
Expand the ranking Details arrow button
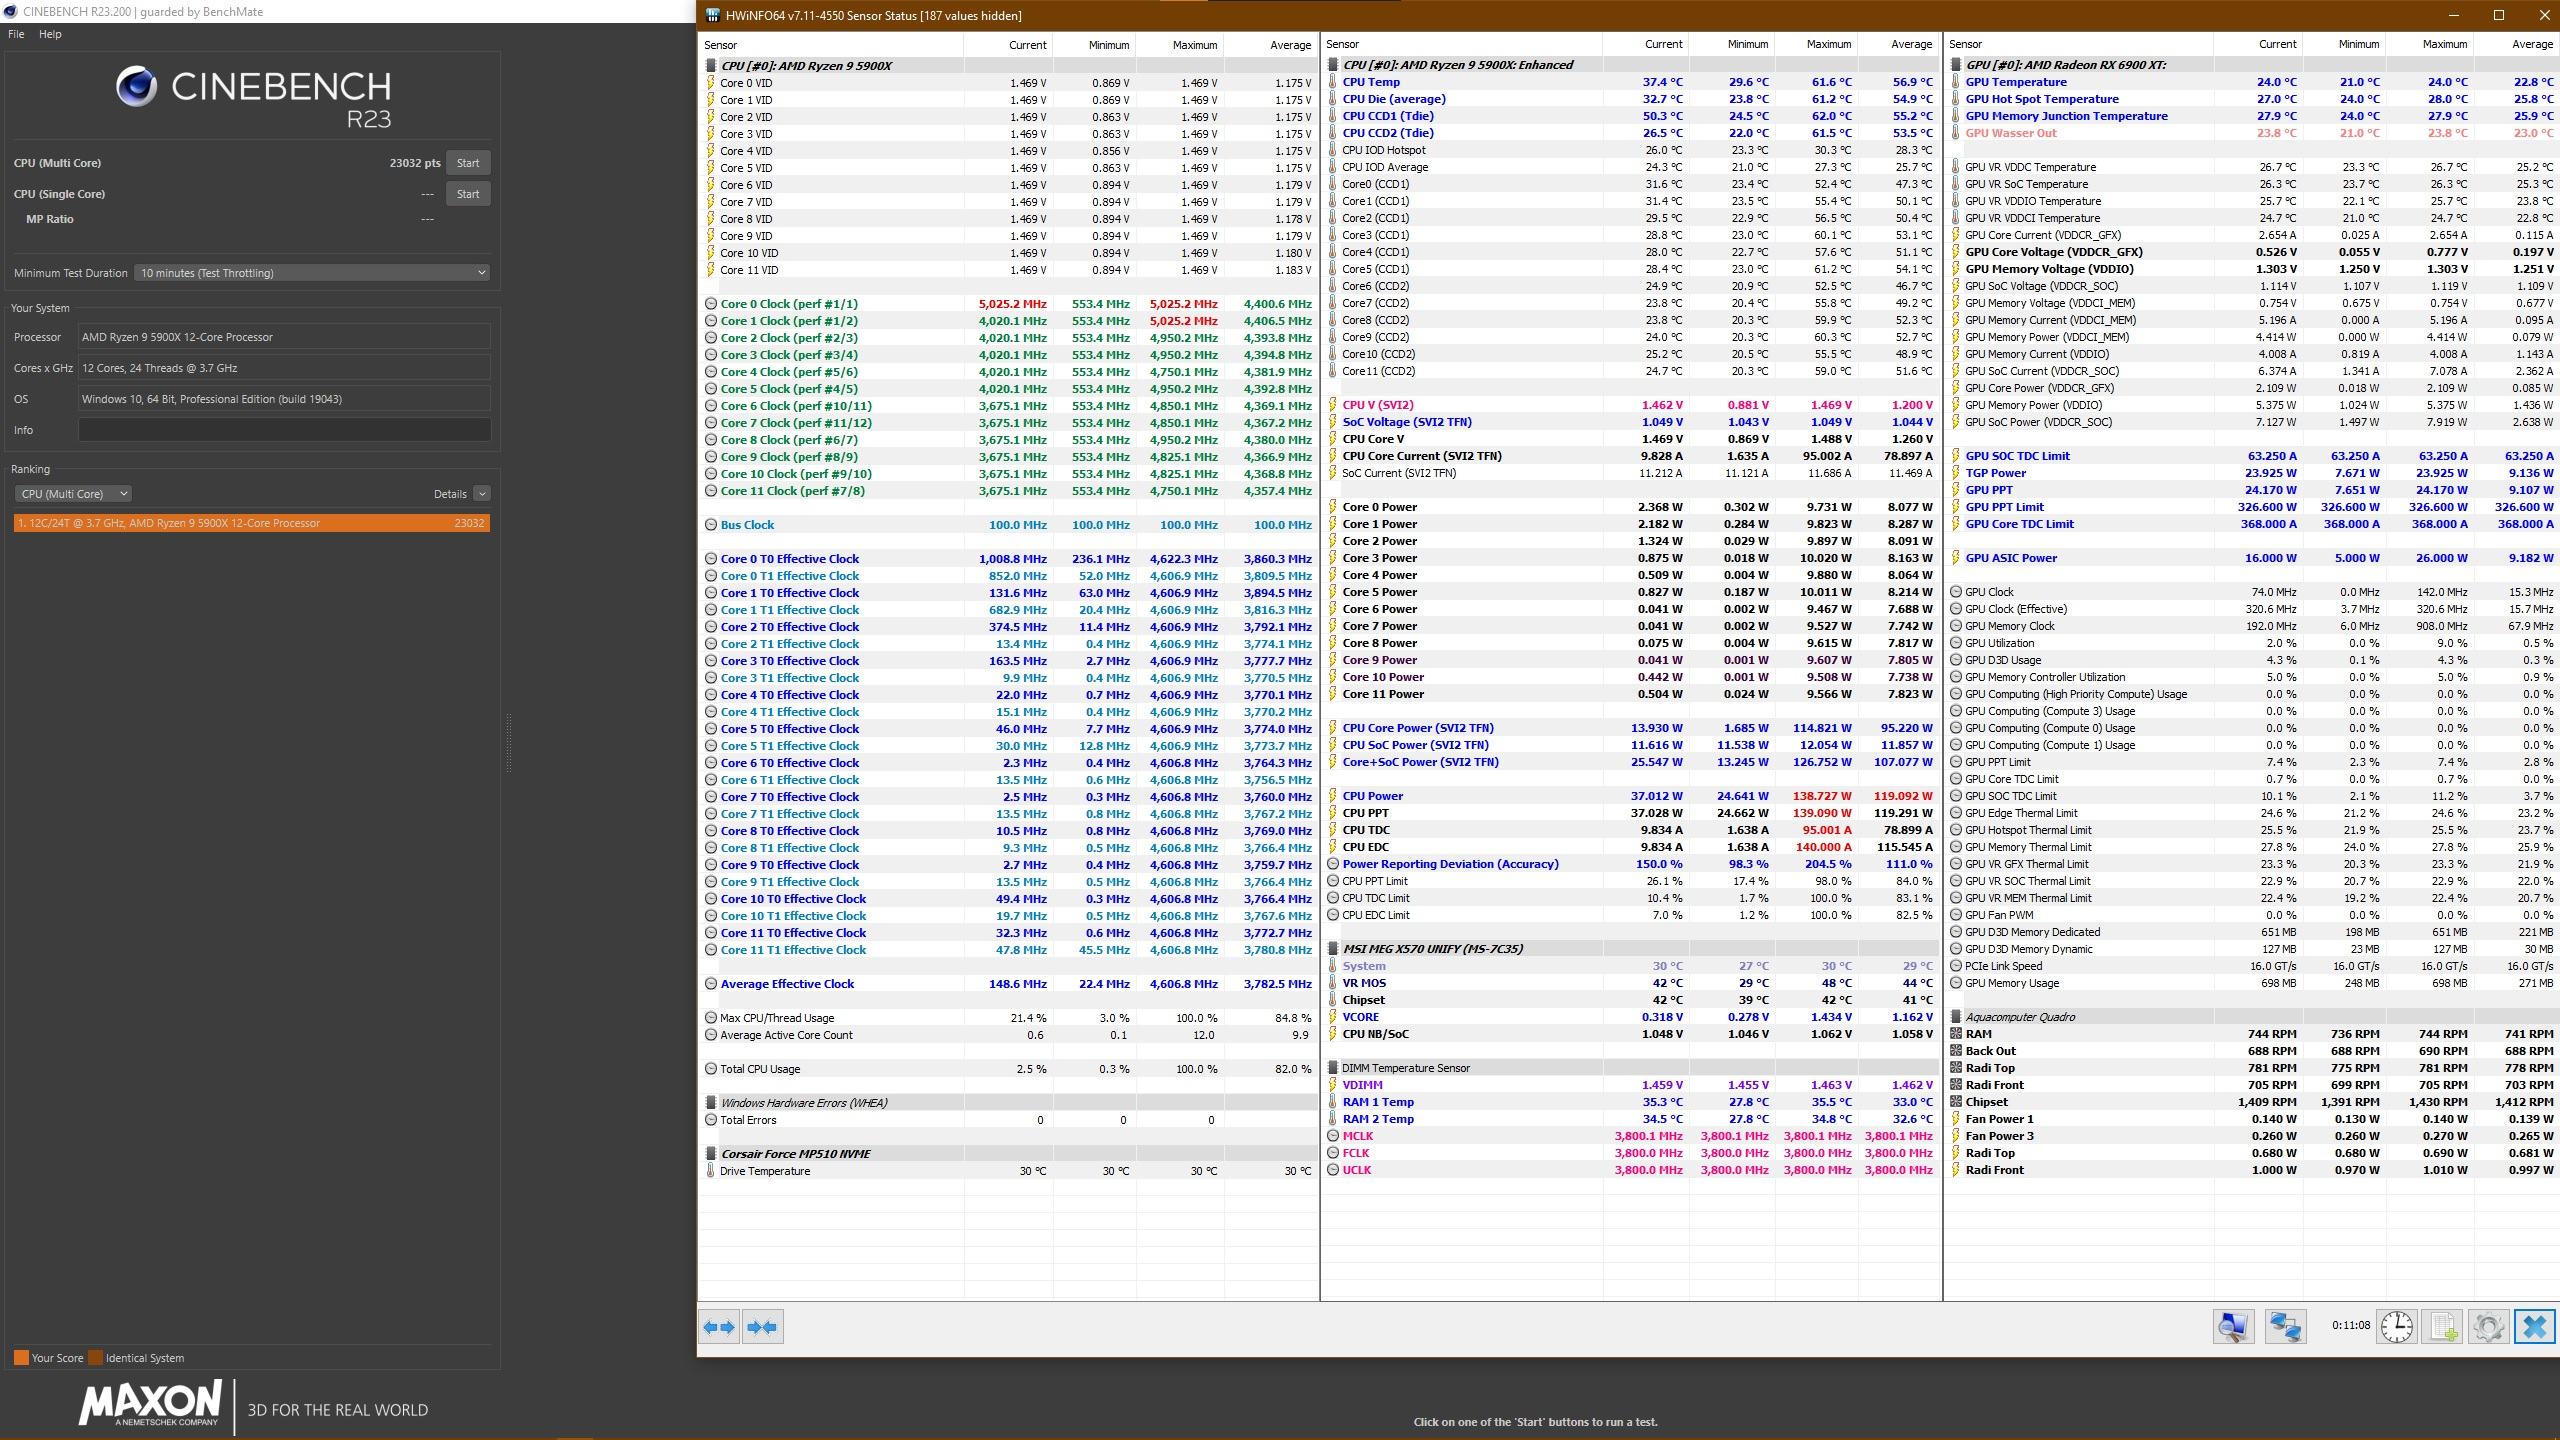tap(482, 494)
